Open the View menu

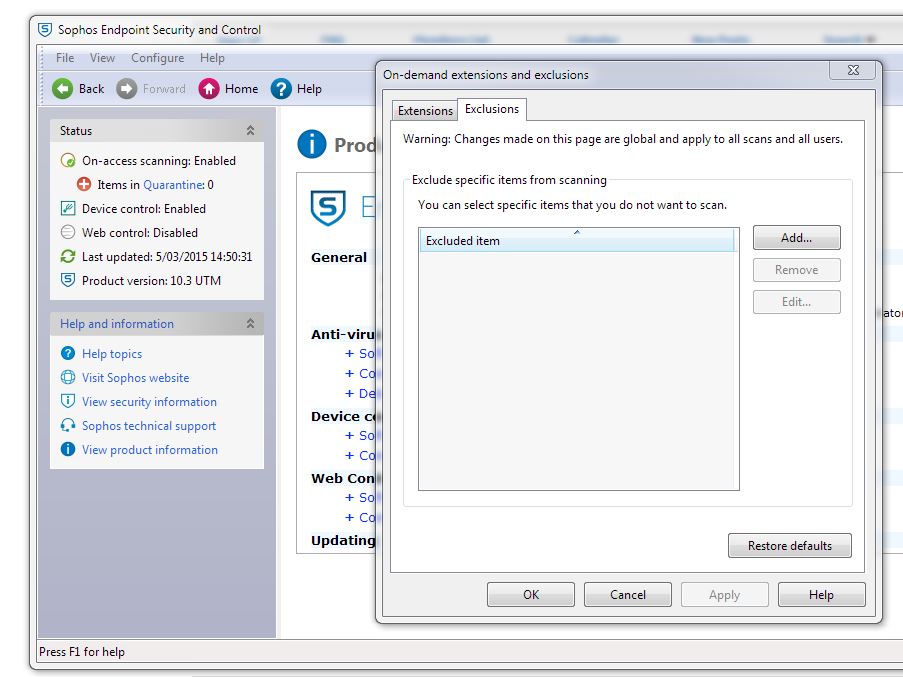pos(103,58)
